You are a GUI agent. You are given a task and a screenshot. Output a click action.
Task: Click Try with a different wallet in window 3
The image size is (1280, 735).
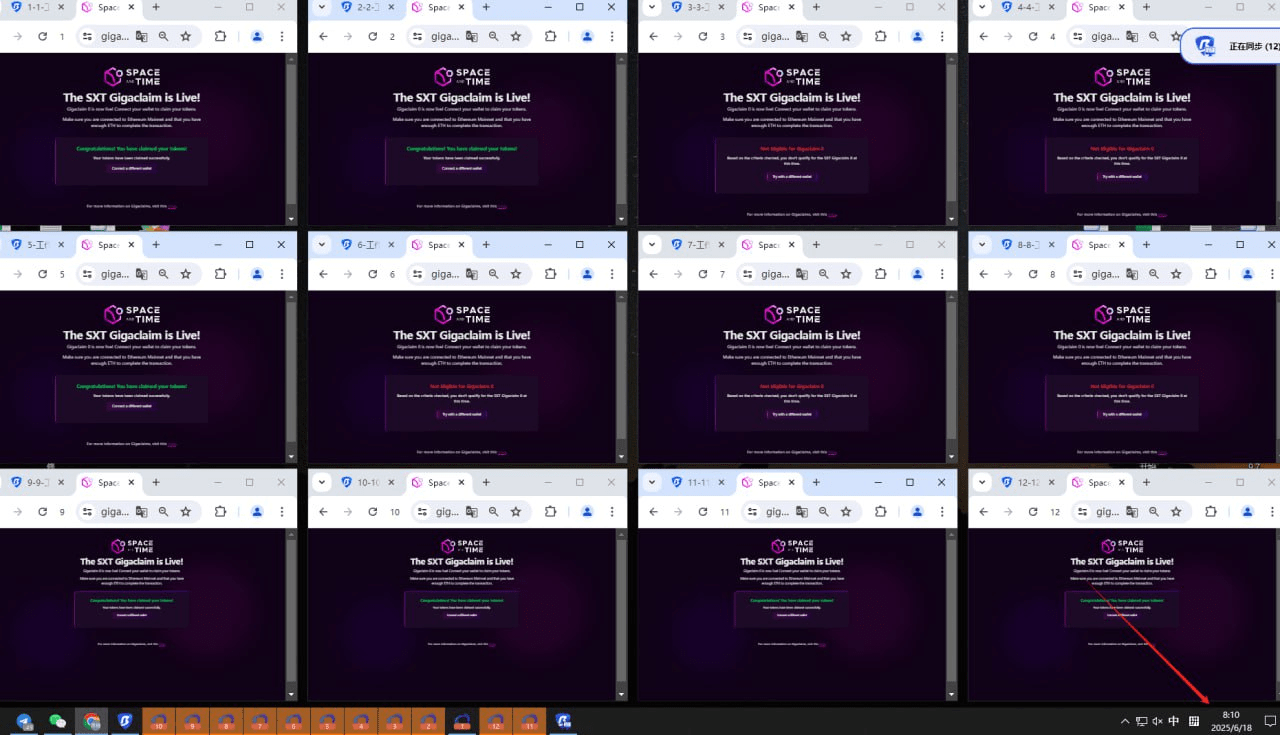coord(792,176)
